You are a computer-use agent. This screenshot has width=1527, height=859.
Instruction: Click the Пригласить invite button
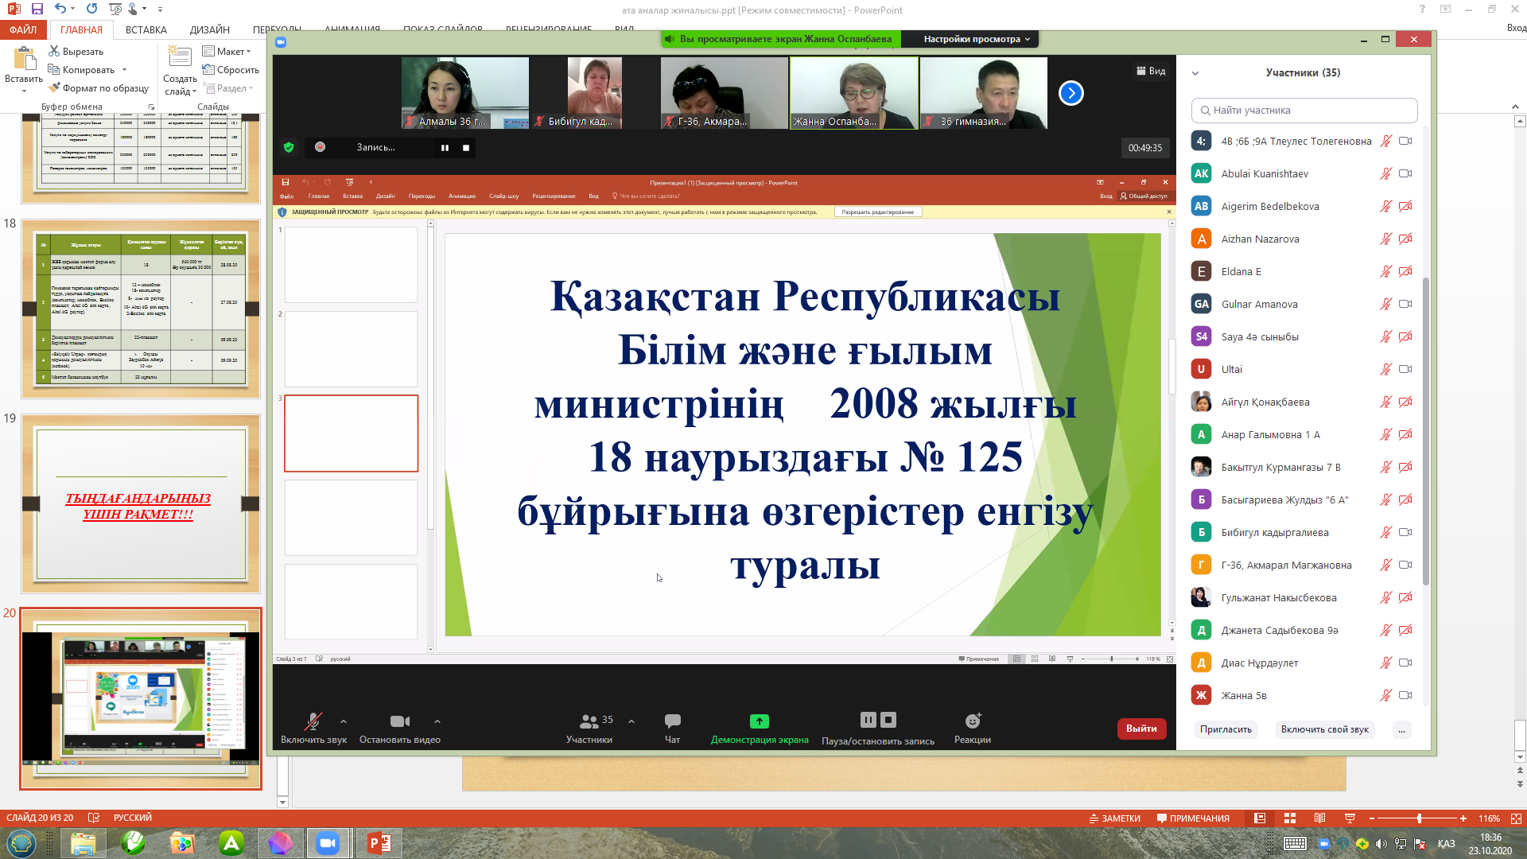[x=1225, y=730]
